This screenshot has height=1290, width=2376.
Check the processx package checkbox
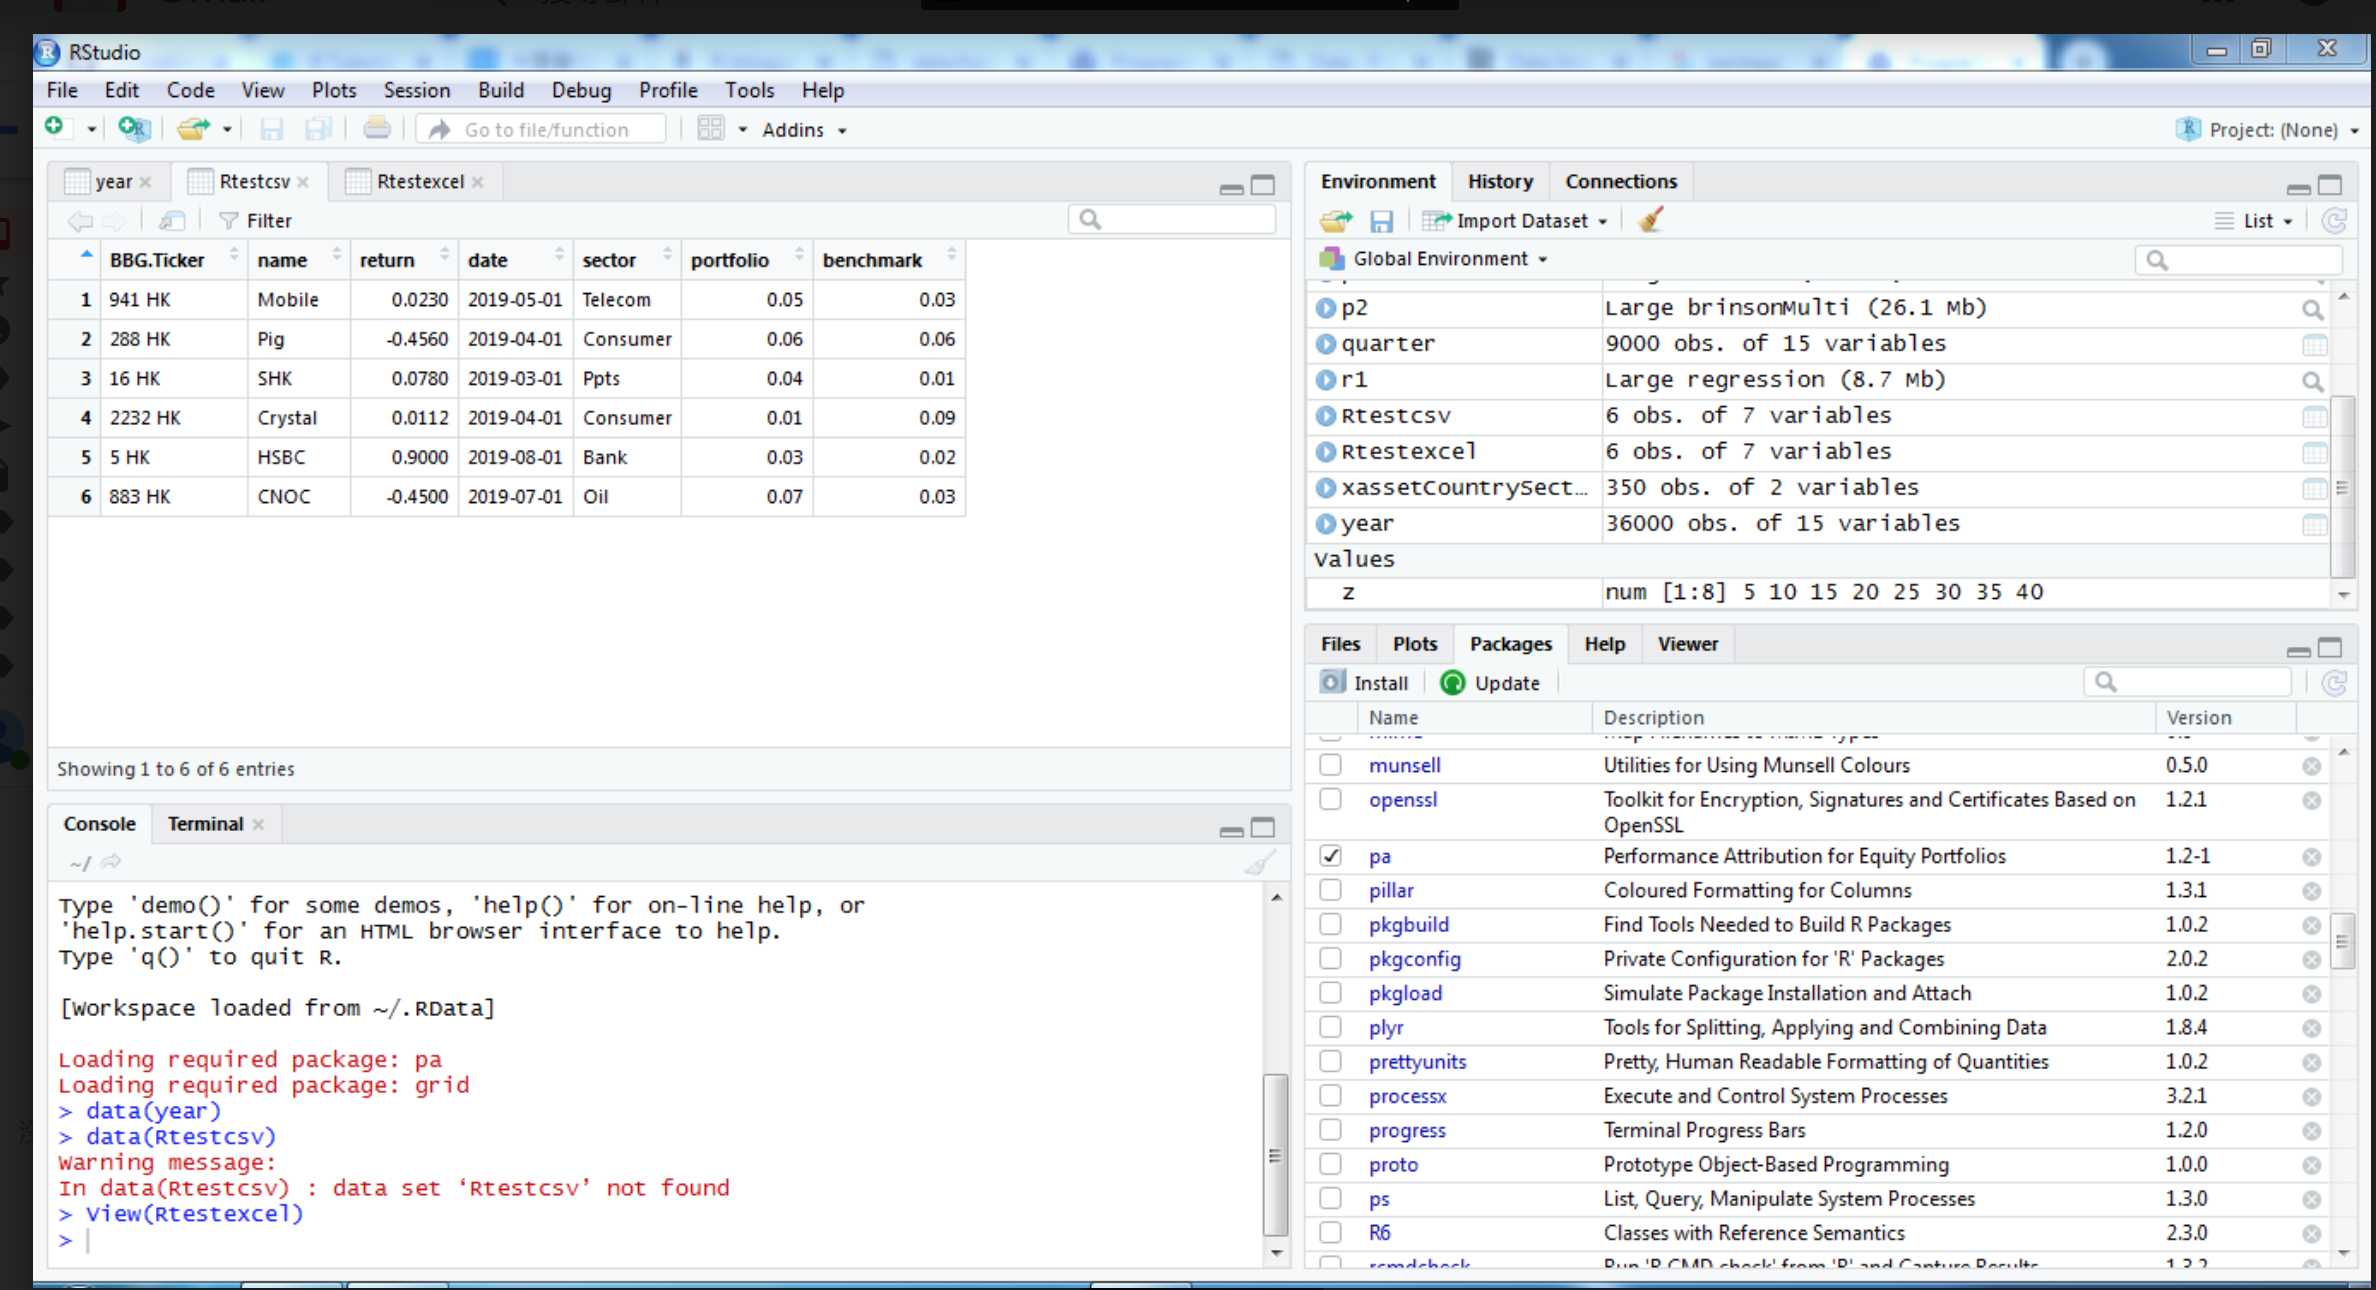[x=1330, y=1096]
